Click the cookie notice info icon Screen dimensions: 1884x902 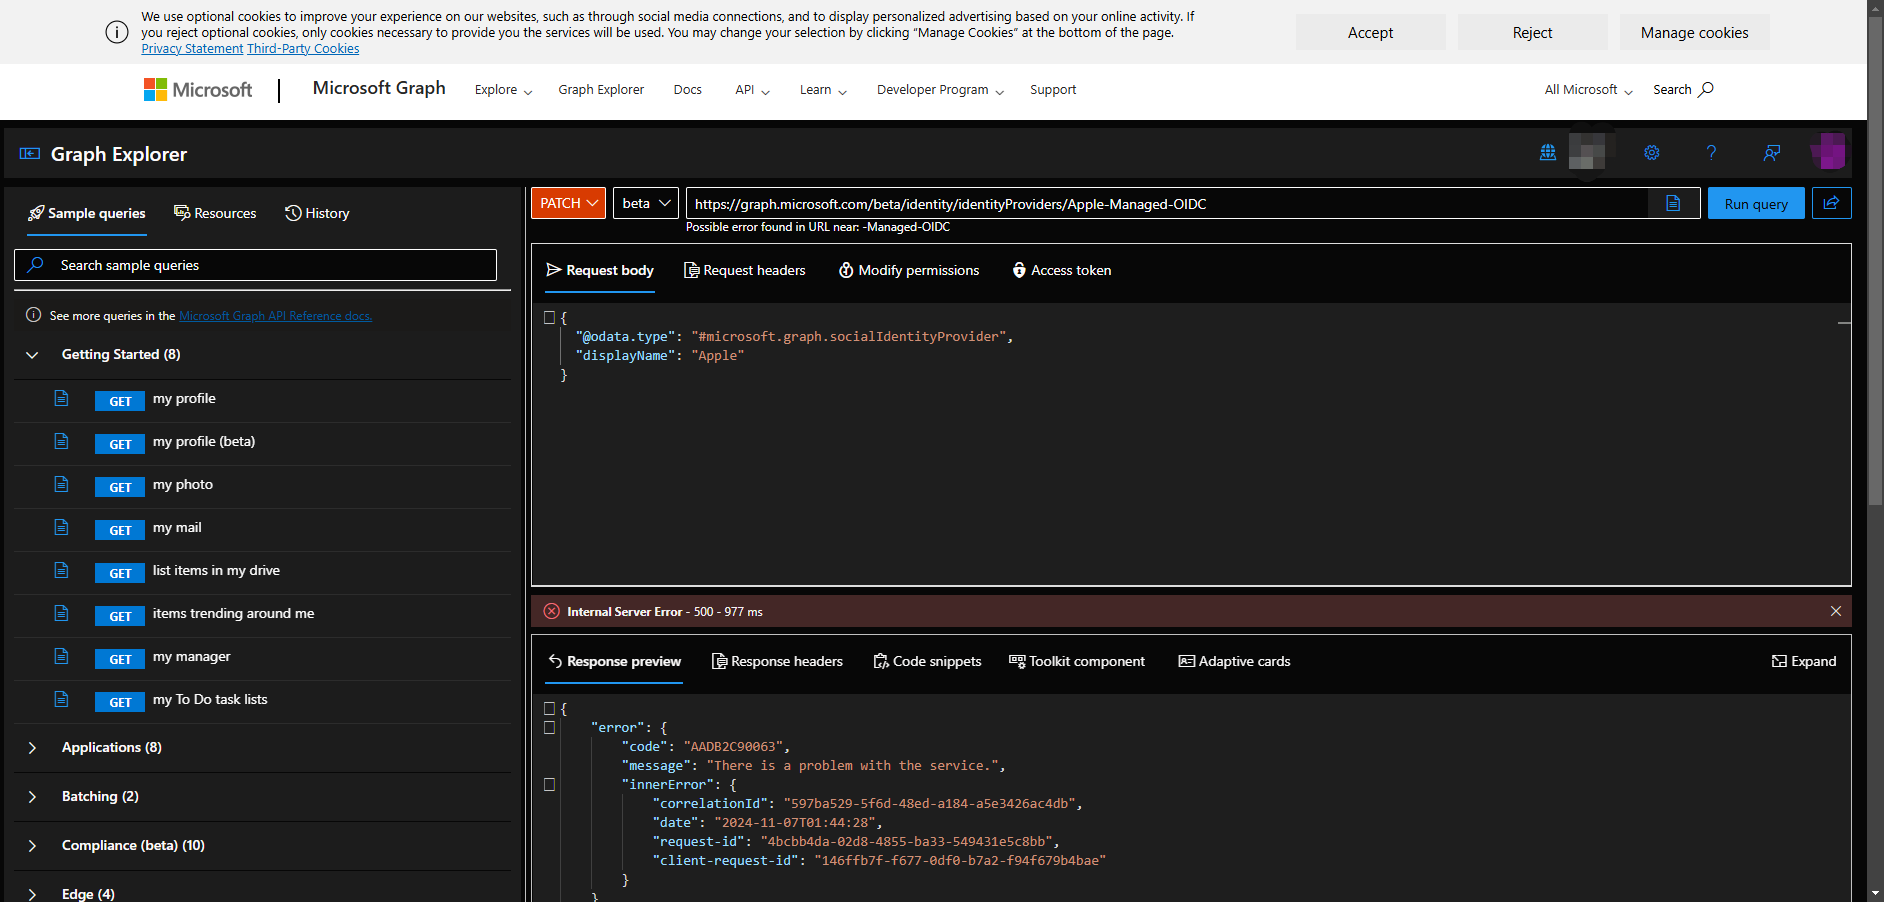117,32
